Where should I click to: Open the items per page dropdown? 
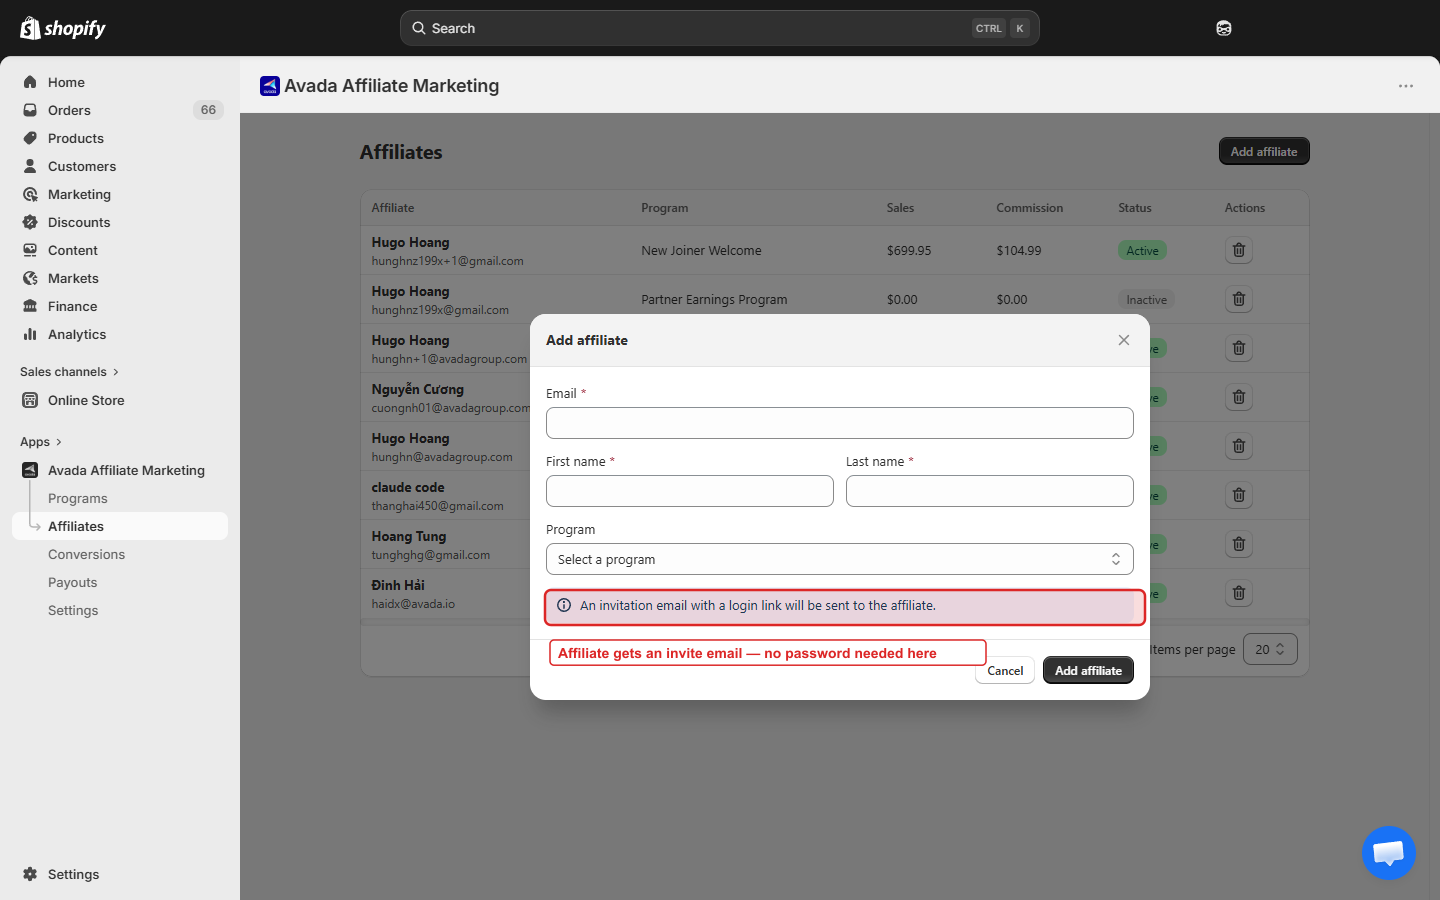click(x=1270, y=649)
